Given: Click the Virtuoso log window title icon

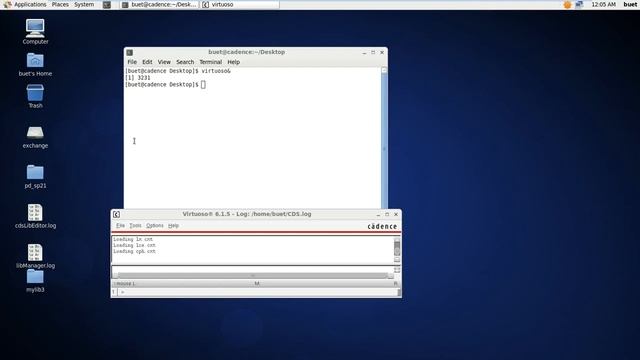Looking at the screenshot, I should 116,214.
